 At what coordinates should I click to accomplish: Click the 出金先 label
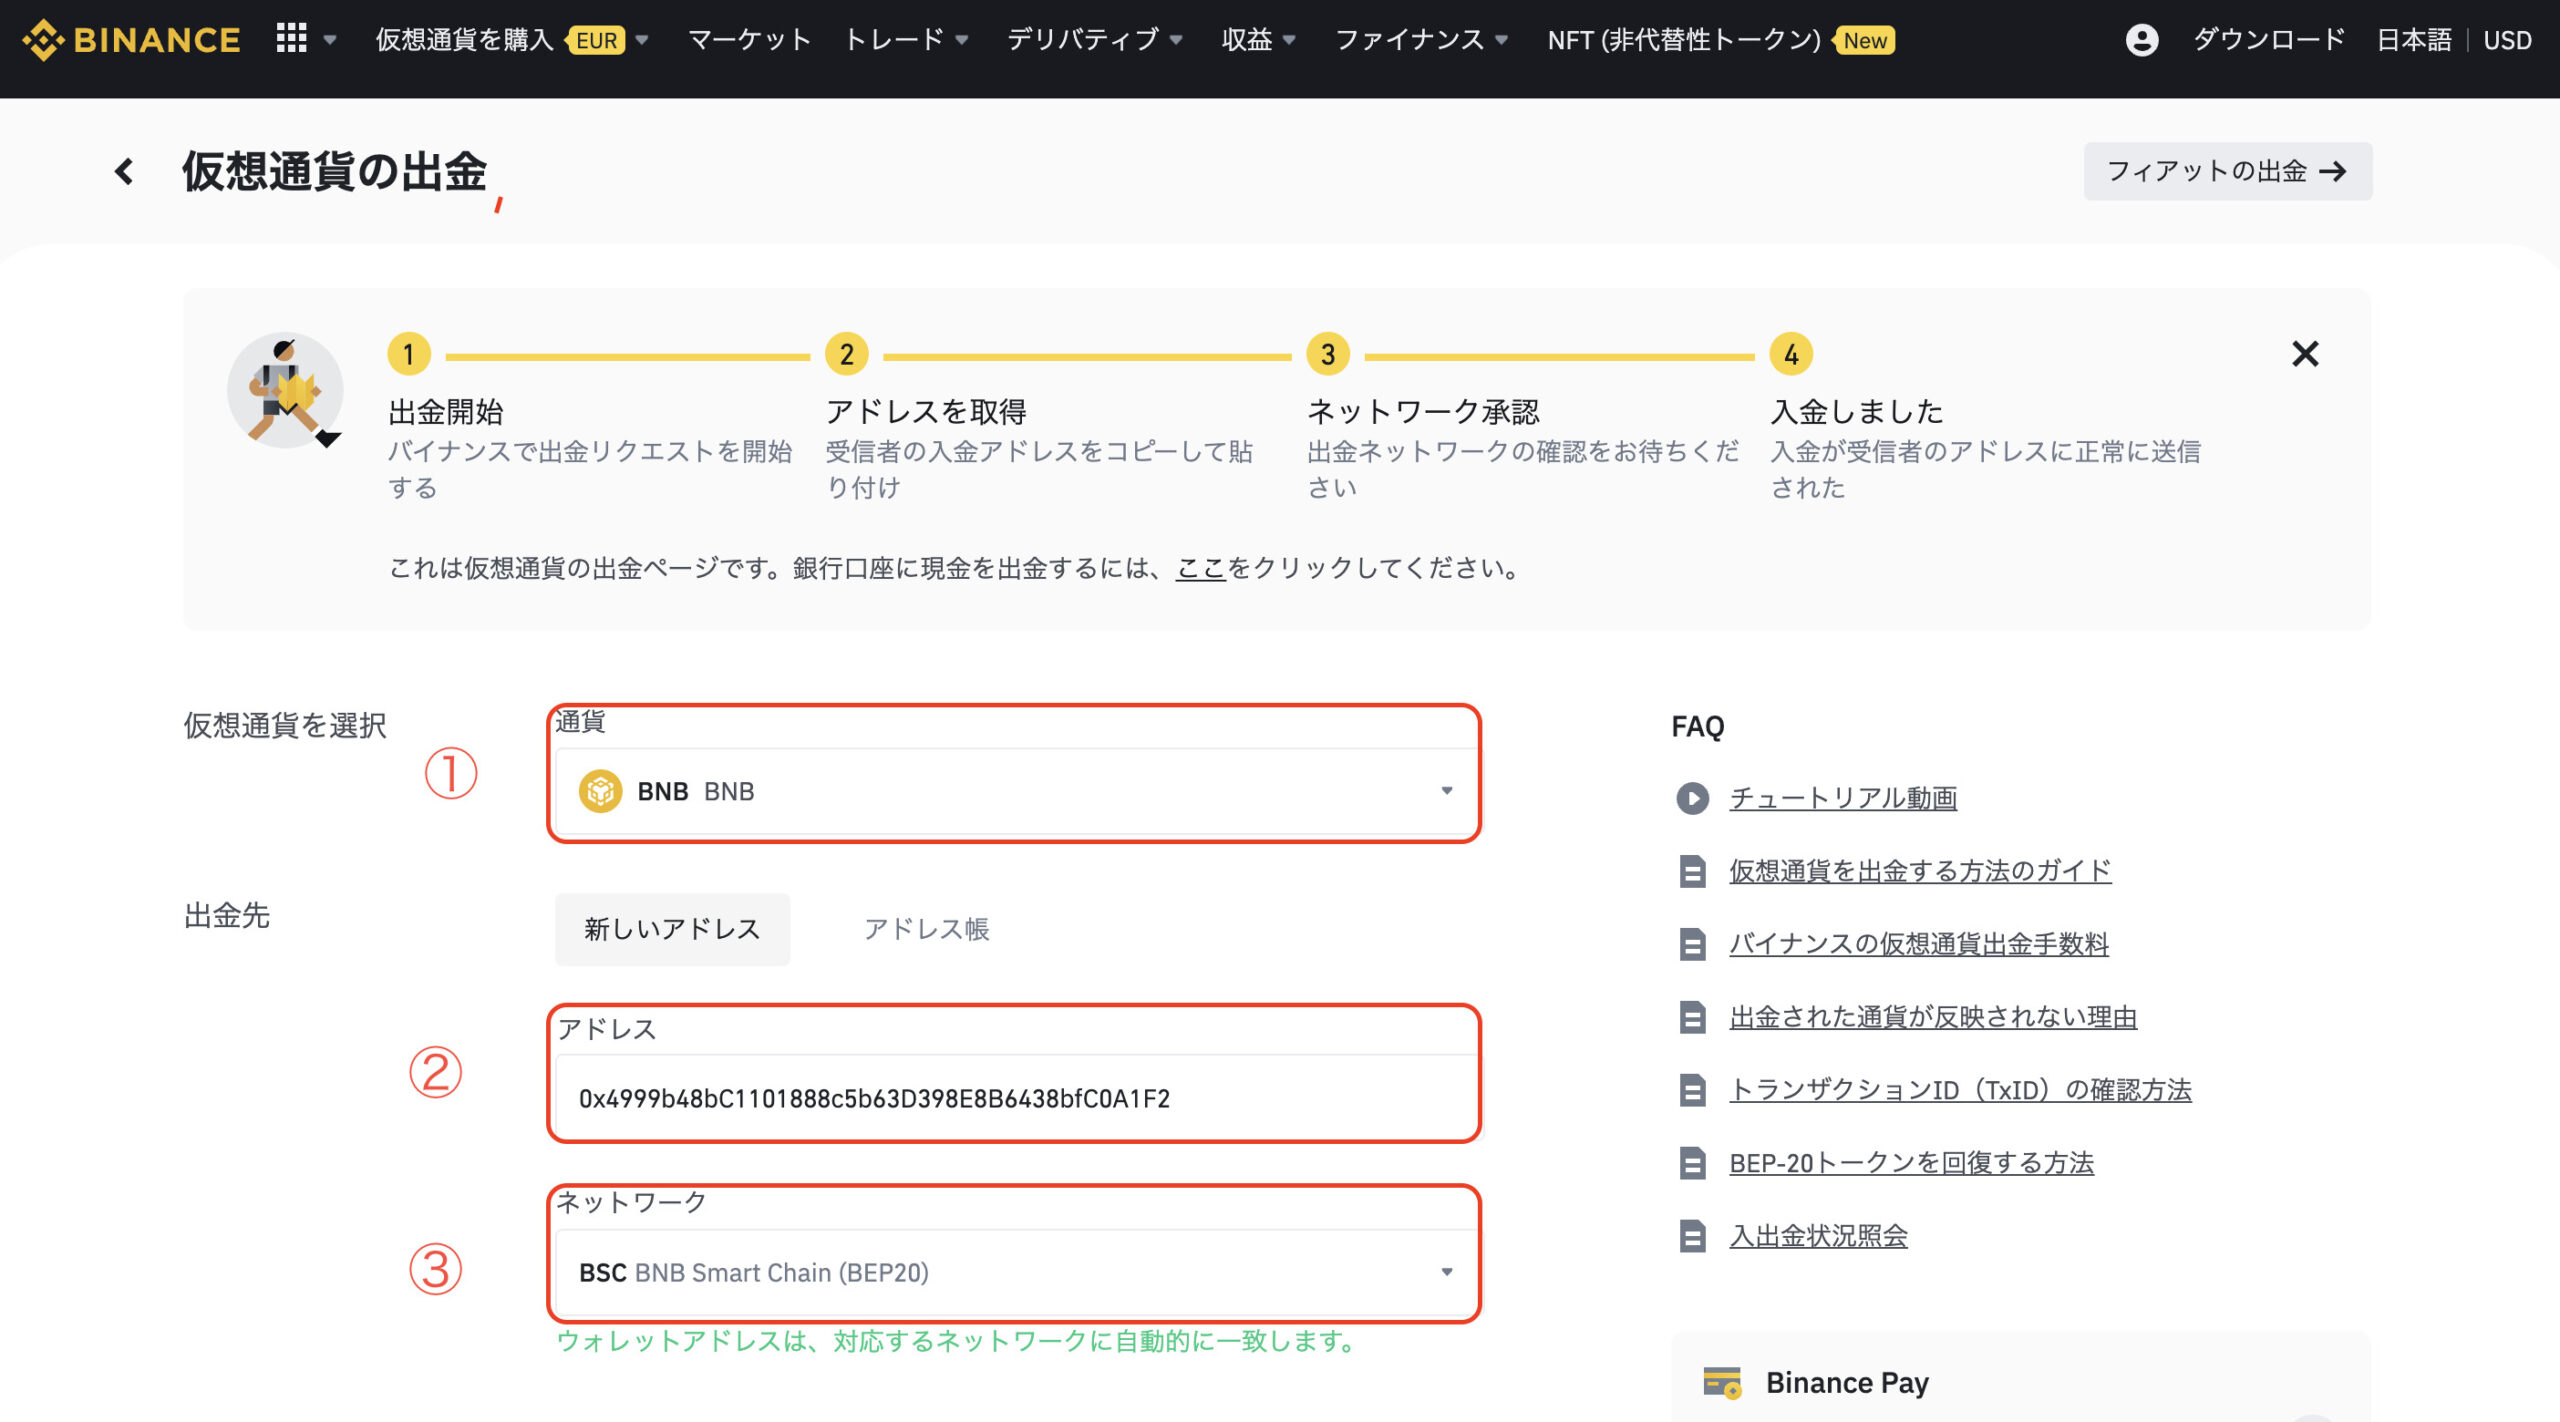coord(227,915)
